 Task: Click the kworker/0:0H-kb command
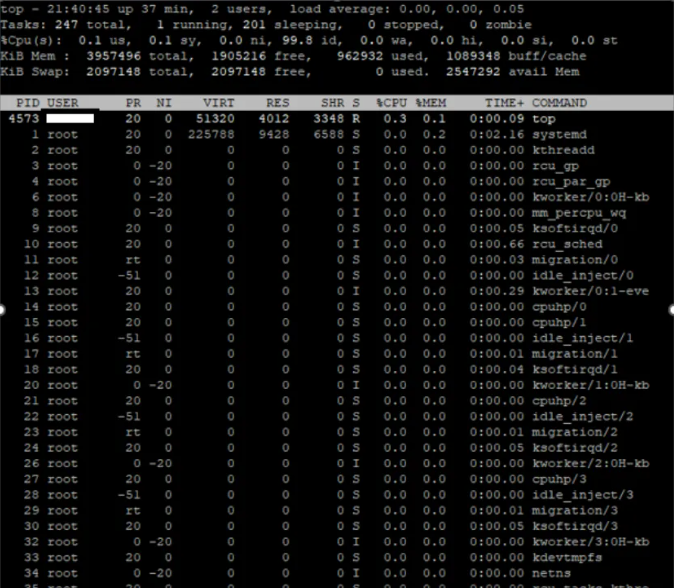pos(591,197)
